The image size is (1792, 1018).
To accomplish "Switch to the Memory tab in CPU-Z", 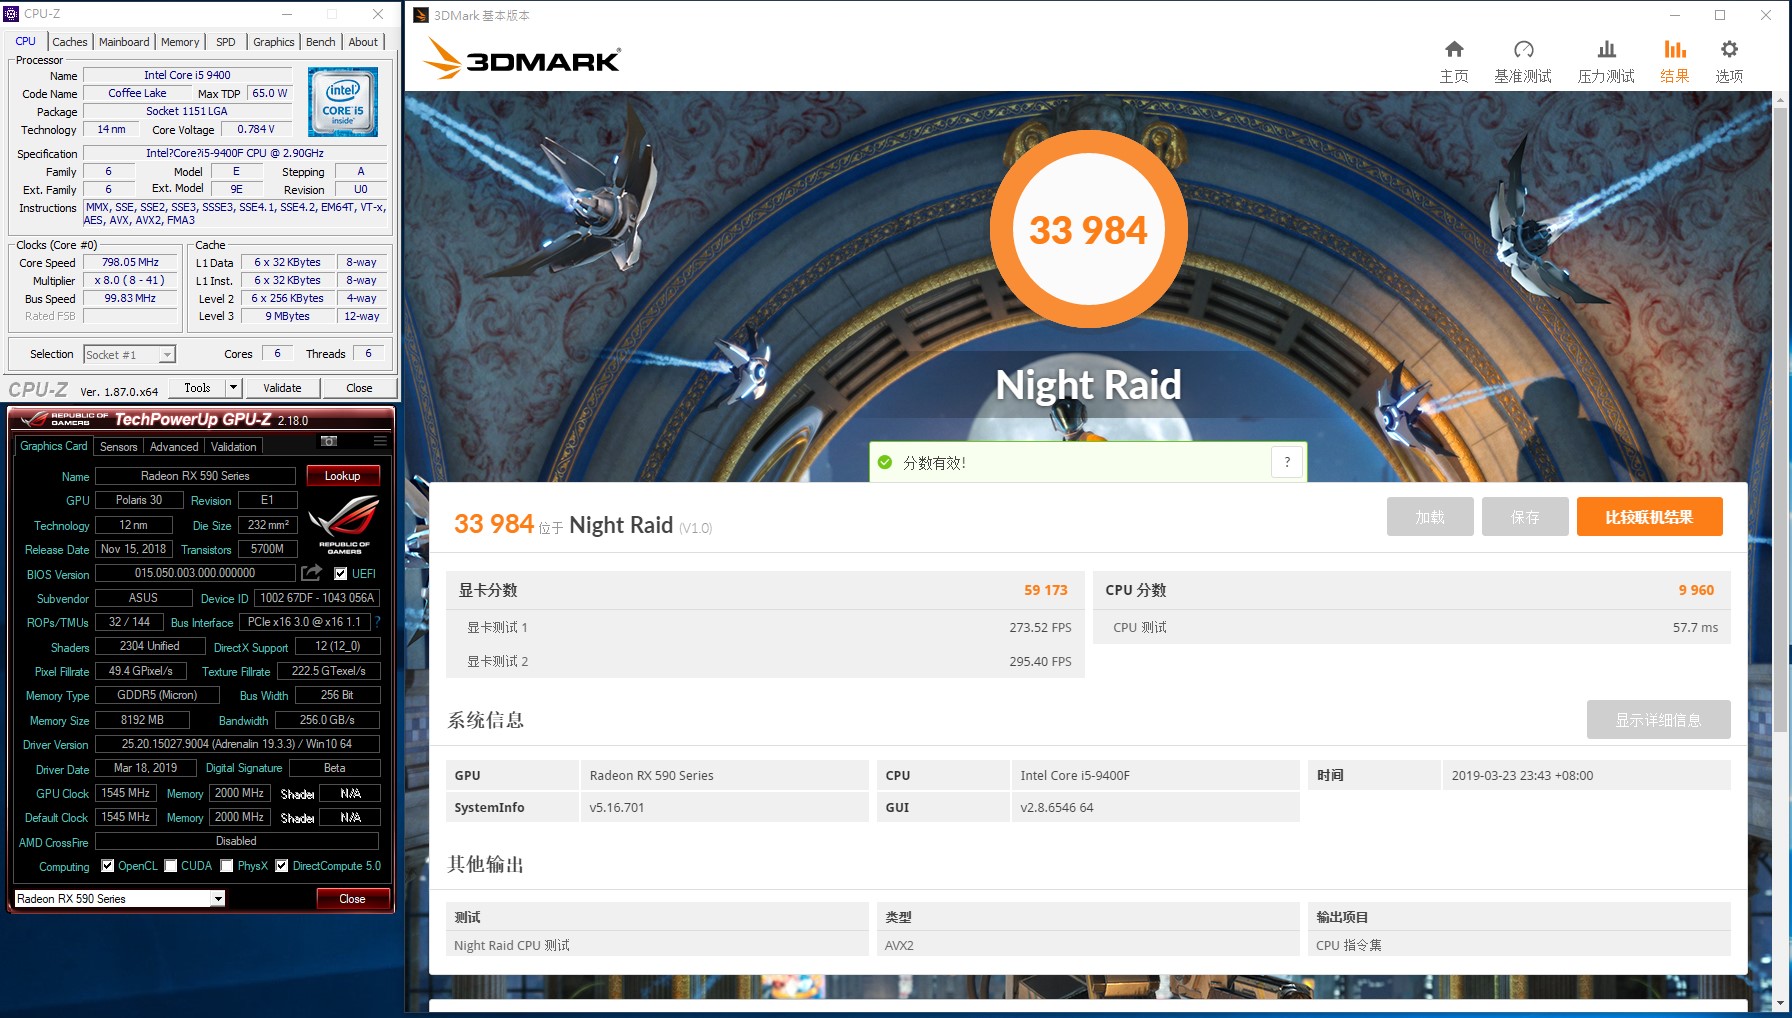I will [x=180, y=42].
